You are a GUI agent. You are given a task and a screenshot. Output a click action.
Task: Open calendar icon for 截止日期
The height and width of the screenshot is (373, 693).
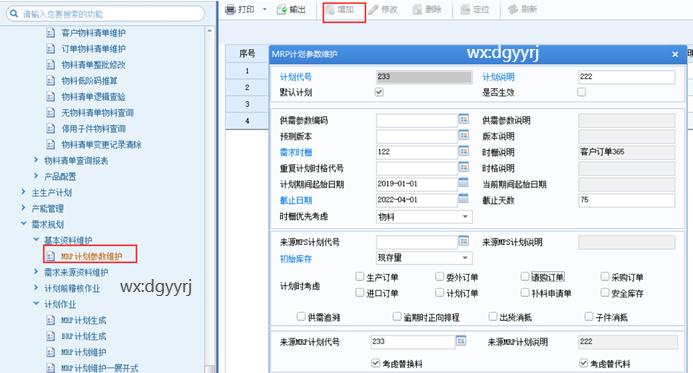463,199
